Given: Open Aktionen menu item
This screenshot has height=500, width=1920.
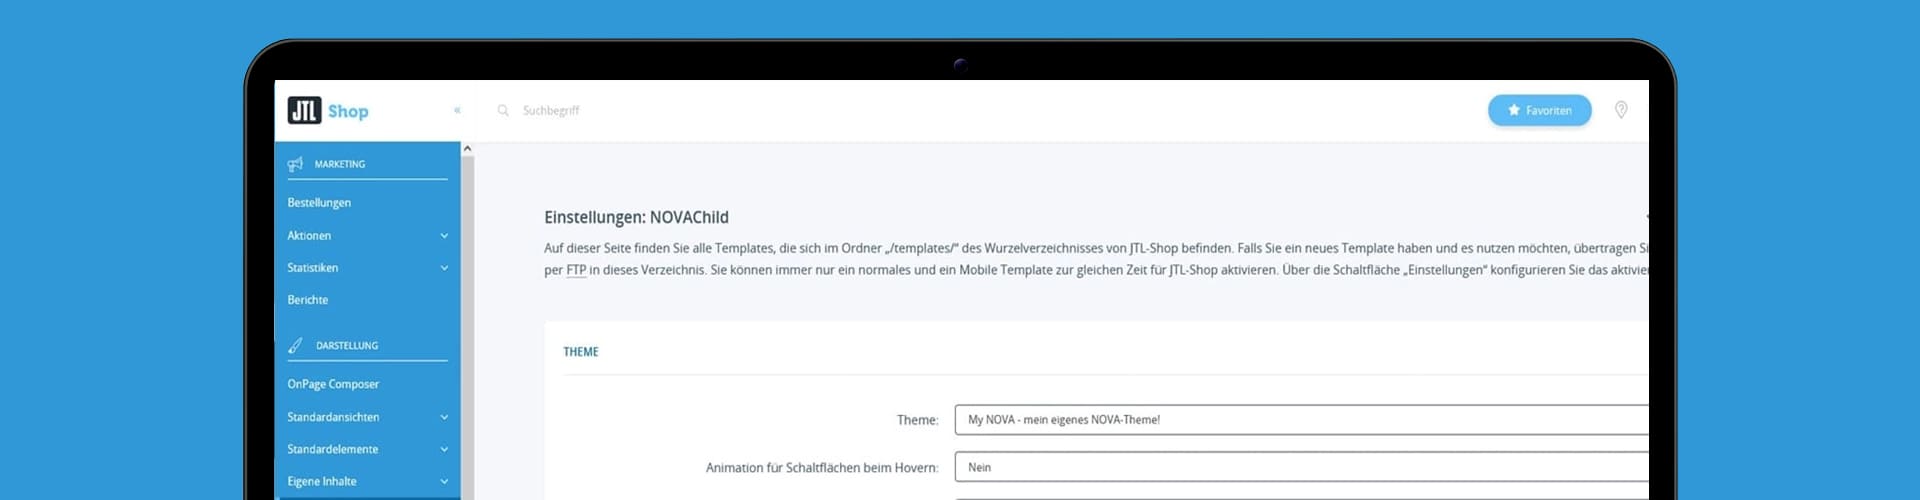Looking at the screenshot, I should tap(309, 236).
